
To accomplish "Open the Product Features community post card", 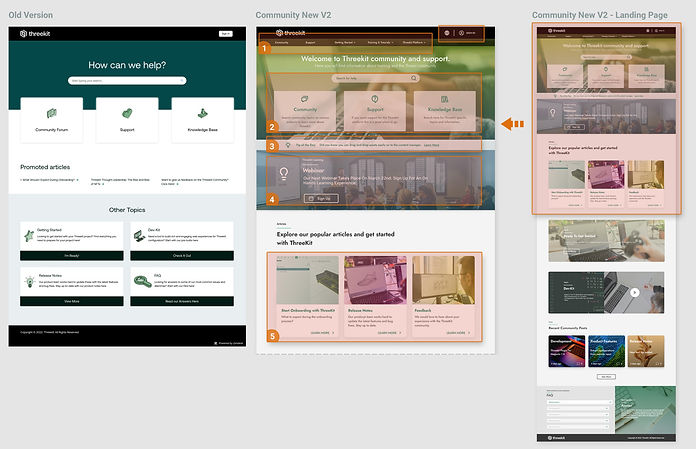I will 606,351.
